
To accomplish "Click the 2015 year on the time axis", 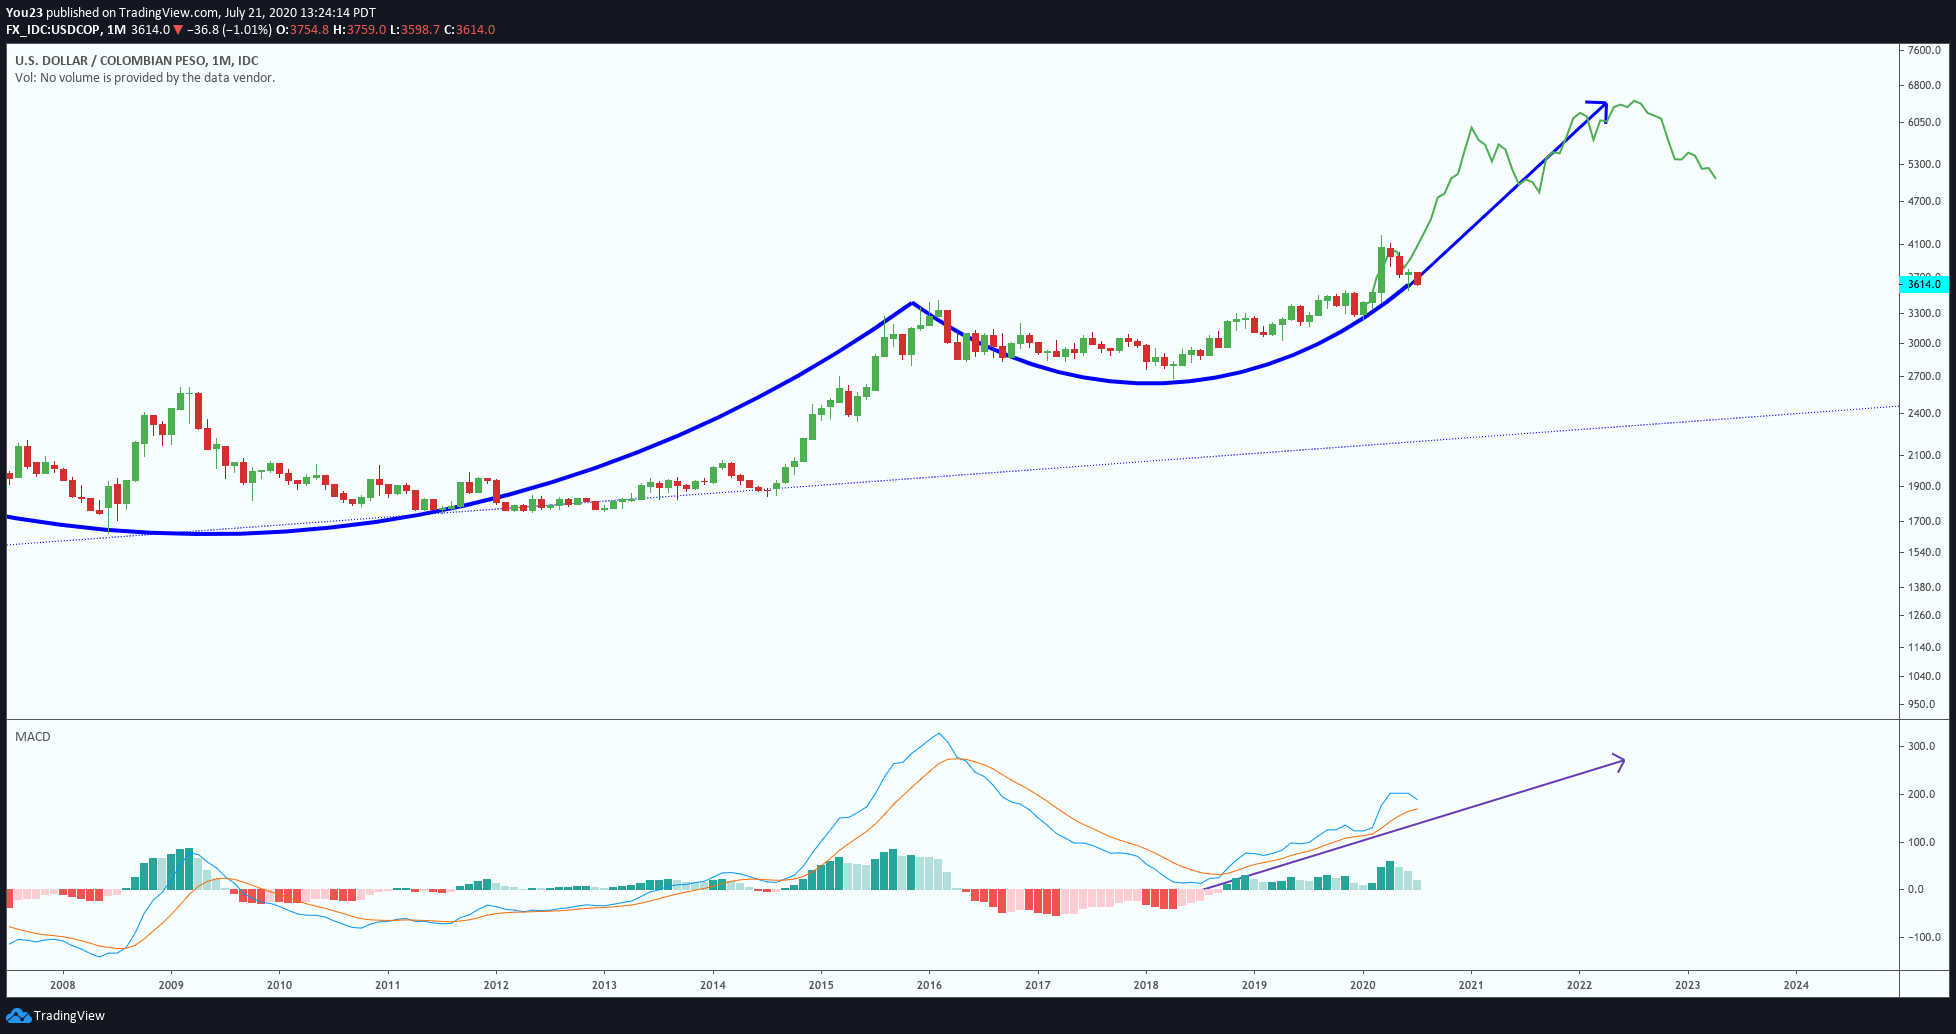I will click(x=821, y=985).
